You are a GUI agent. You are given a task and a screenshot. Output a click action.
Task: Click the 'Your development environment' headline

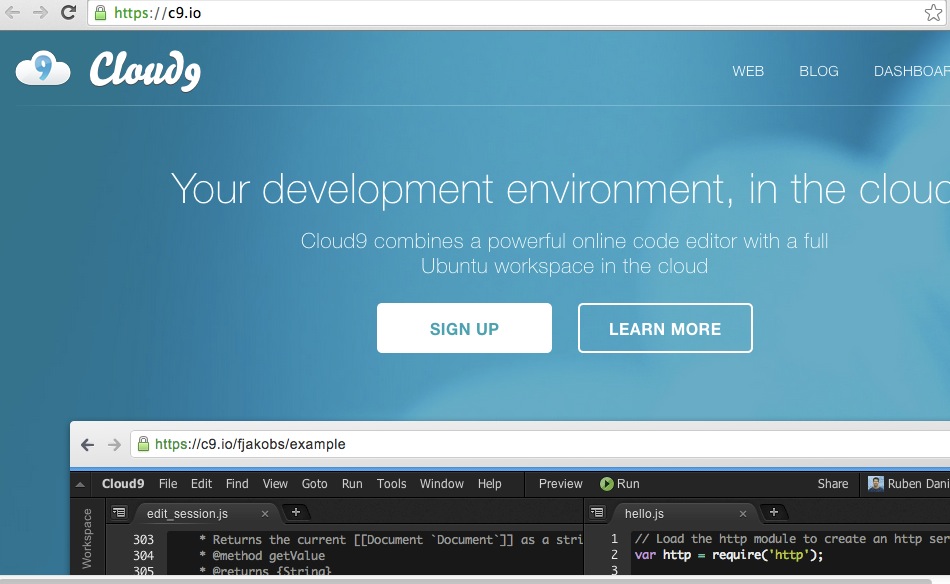560,188
